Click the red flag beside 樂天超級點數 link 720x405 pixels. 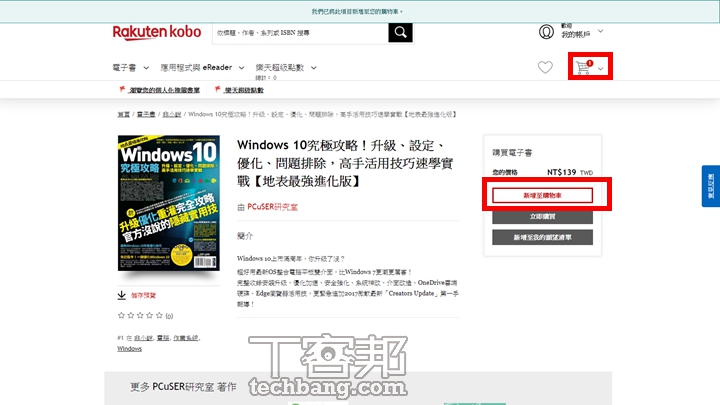click(218, 89)
